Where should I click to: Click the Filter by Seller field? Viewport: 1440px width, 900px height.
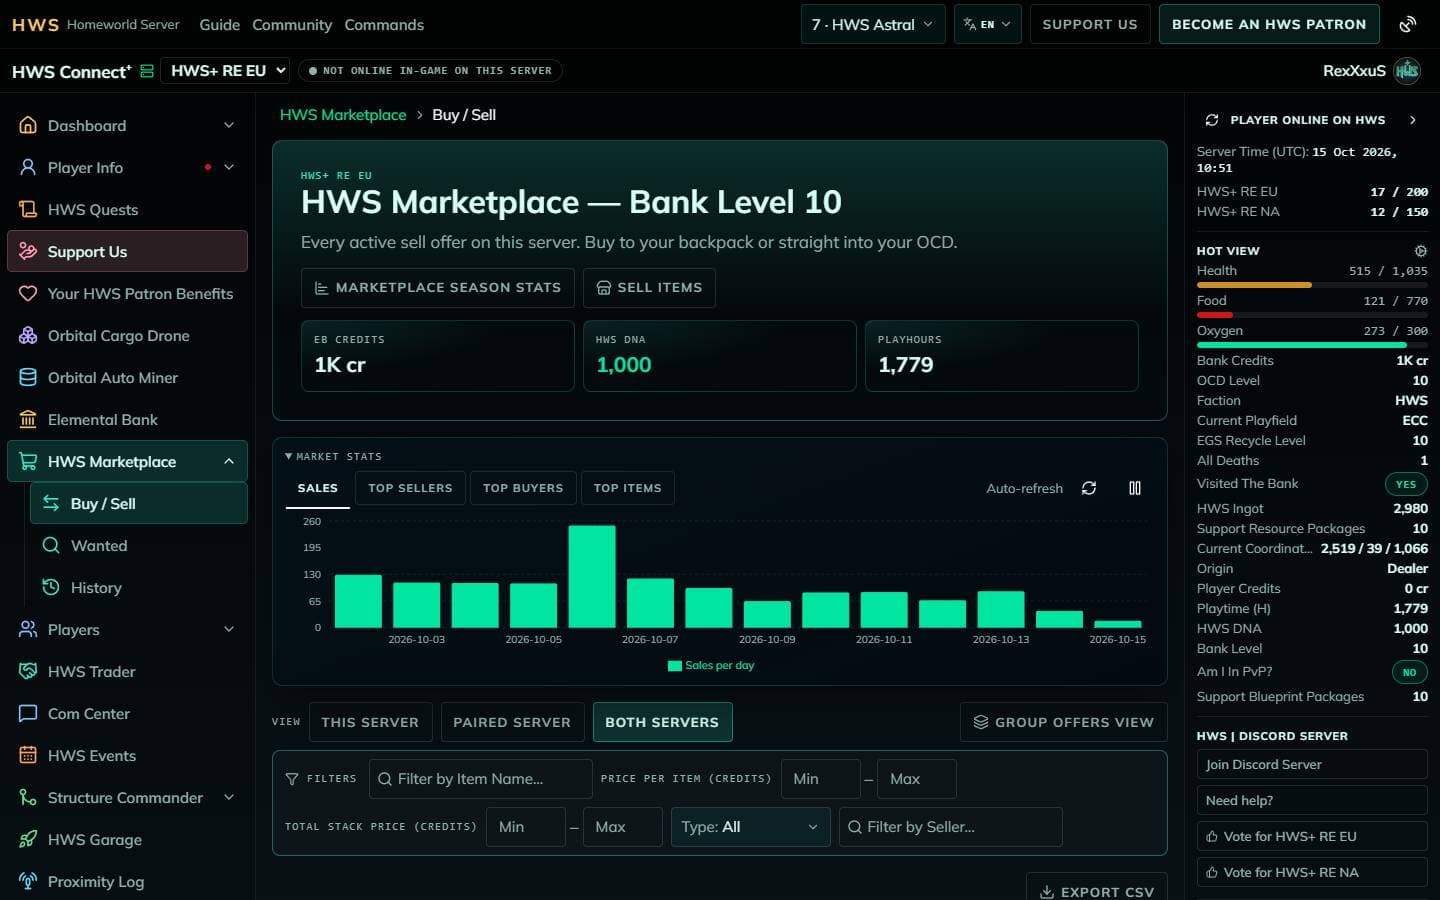[x=951, y=827]
